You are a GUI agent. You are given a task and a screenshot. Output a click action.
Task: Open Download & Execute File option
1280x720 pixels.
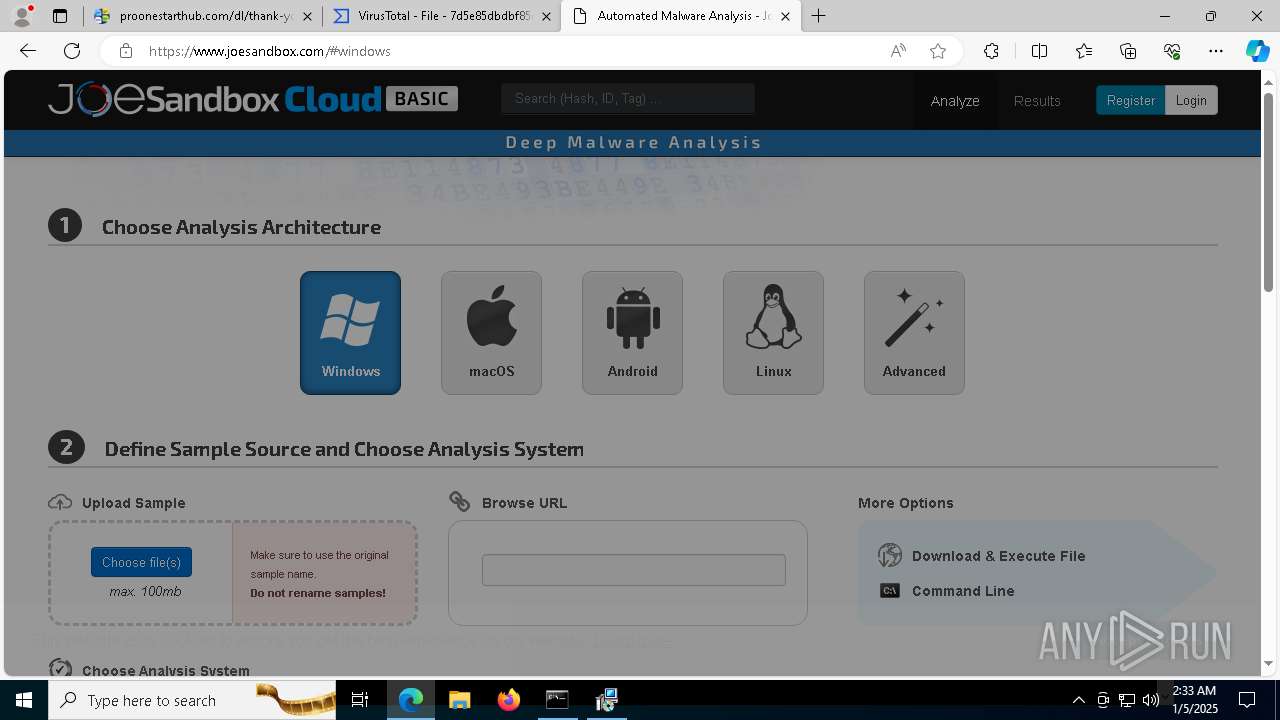982,556
